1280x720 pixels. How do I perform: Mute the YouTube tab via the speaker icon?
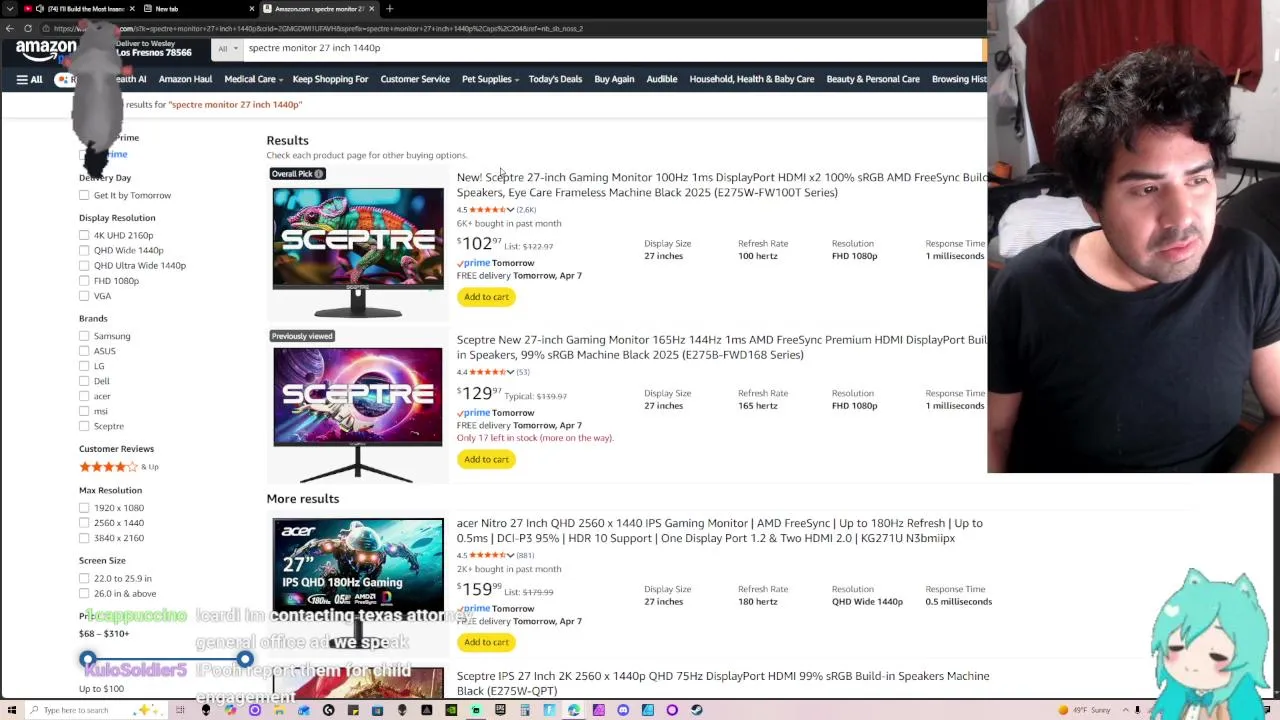click(x=40, y=9)
